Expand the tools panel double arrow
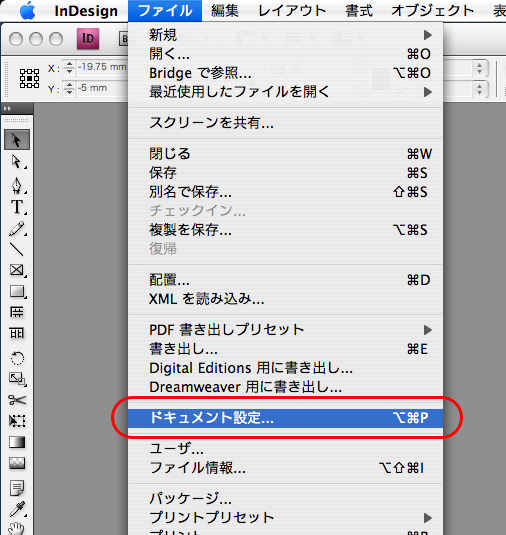Screen dimensions: 506x535 (x=7, y=109)
